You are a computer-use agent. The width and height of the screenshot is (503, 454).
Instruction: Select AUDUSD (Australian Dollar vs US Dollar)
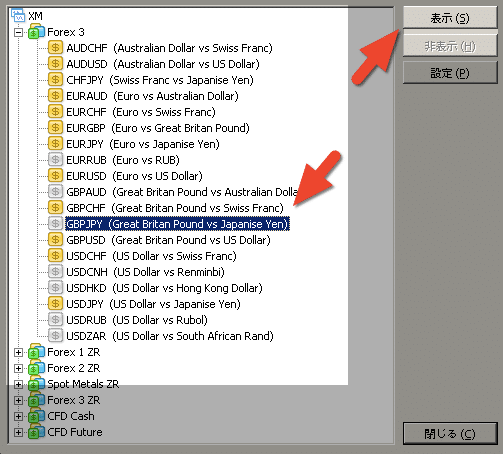(x=163, y=64)
